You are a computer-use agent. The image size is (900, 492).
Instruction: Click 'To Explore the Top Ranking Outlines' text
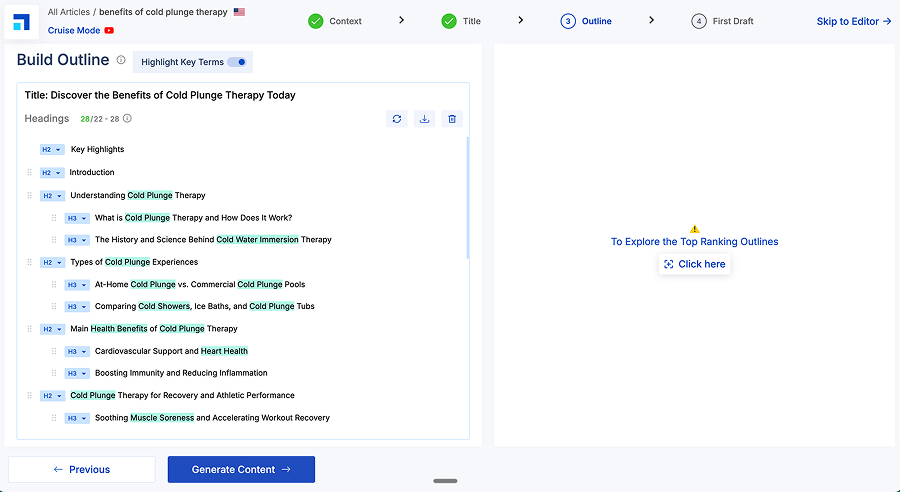[695, 242]
